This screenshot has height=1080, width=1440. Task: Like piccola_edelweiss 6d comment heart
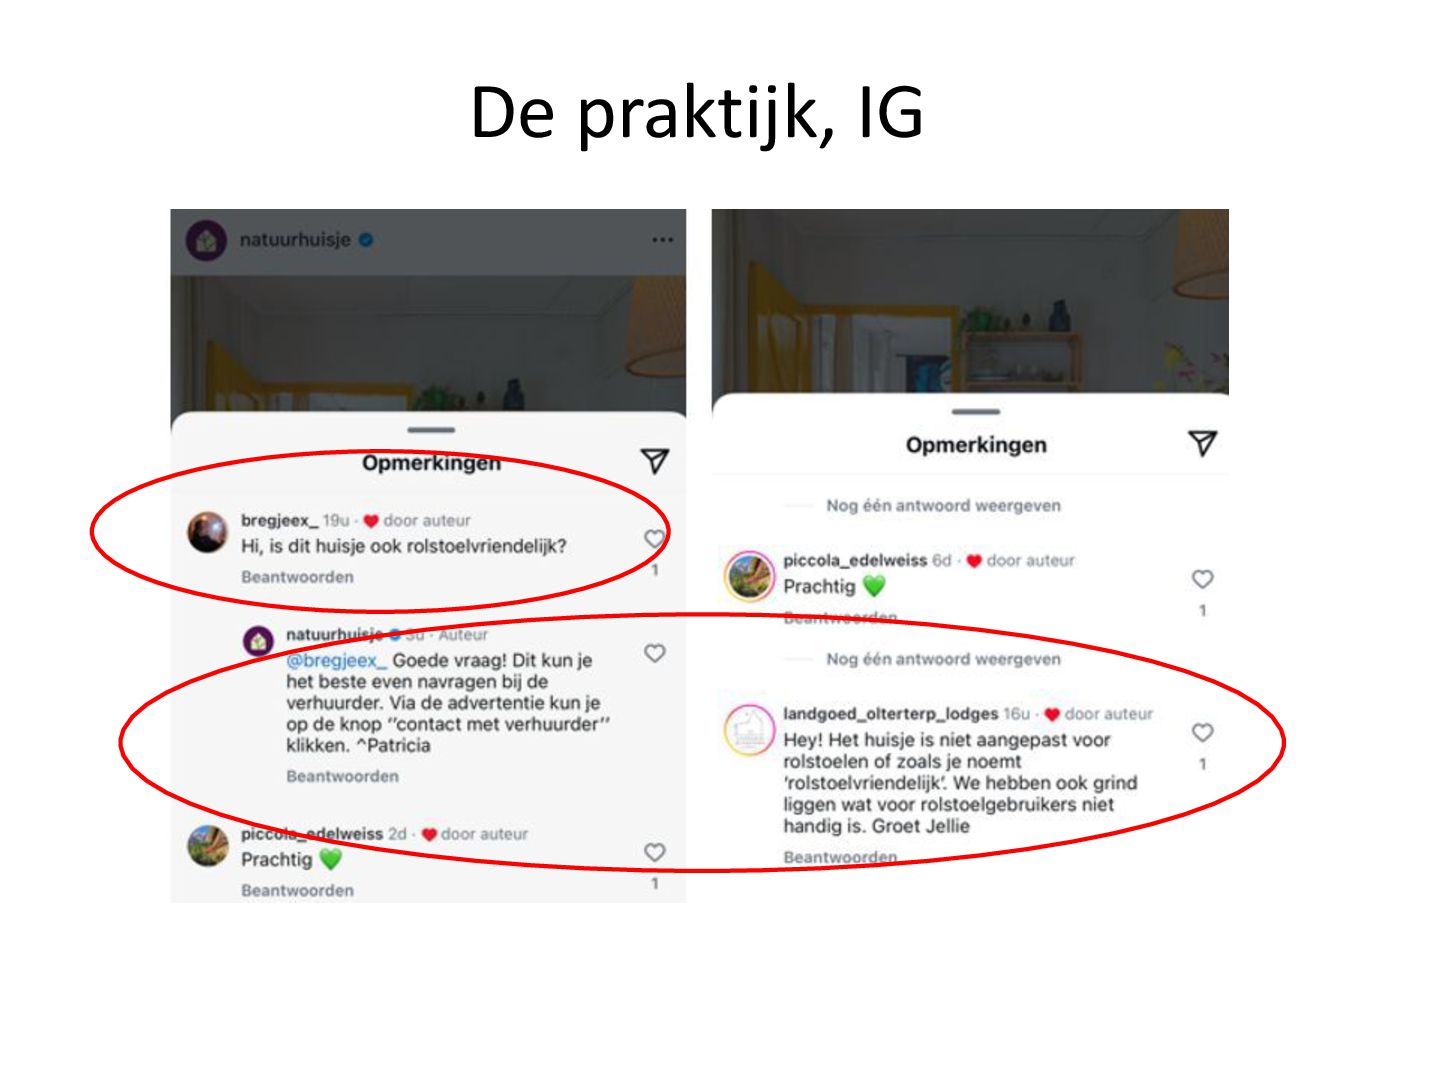[x=1202, y=579]
